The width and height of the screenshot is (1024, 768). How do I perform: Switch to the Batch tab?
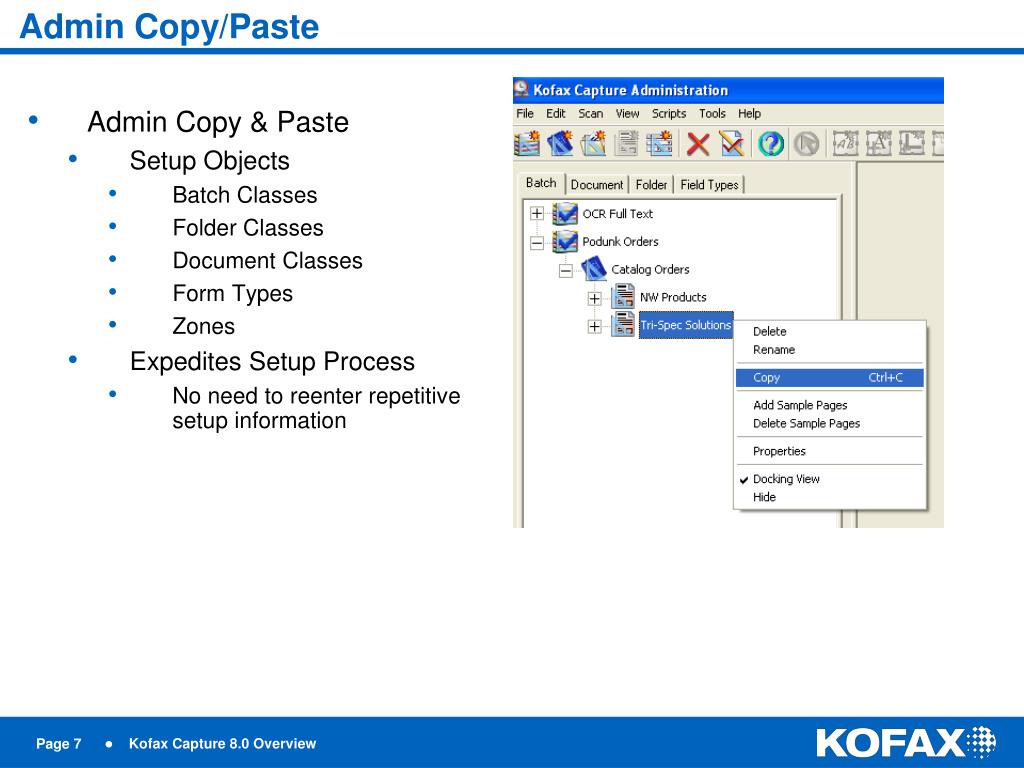[541, 183]
